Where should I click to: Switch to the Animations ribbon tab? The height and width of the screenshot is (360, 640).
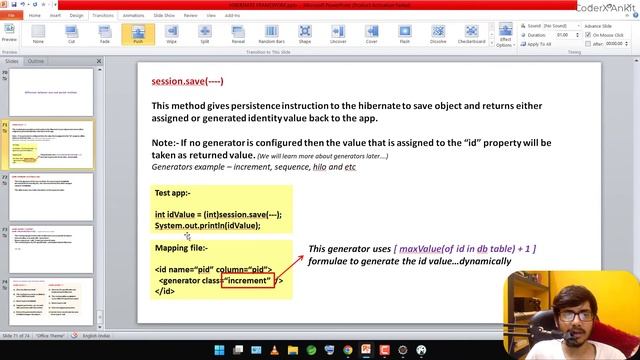133,16
